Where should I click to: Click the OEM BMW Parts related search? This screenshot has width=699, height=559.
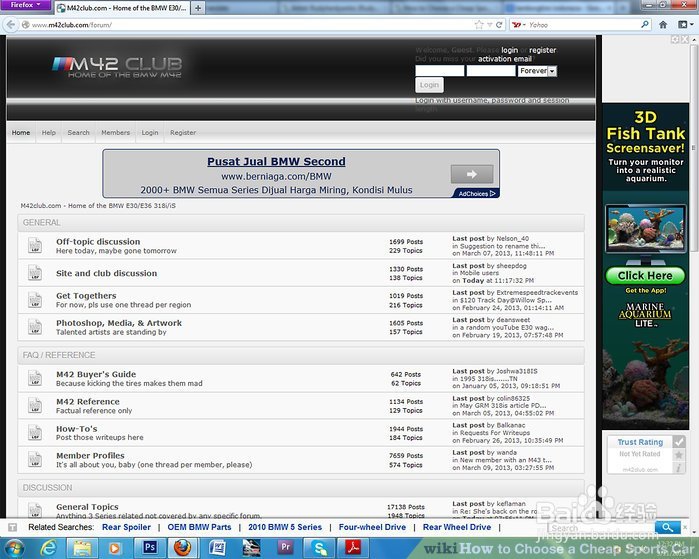pos(199,527)
